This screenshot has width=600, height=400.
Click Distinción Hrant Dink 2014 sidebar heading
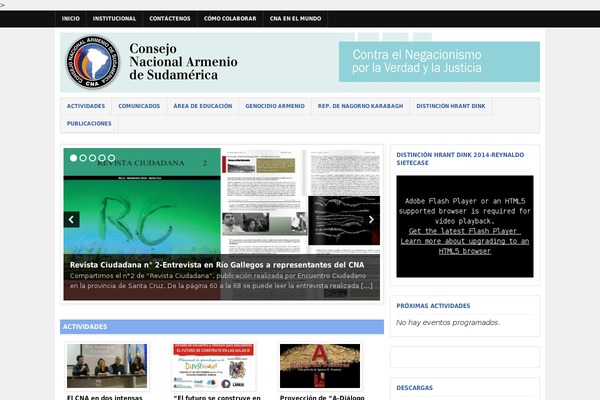[460, 159]
